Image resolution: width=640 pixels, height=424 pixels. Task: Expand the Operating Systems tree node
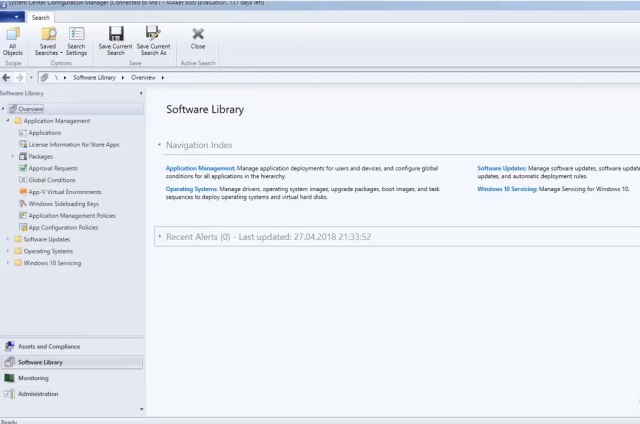pos(8,251)
